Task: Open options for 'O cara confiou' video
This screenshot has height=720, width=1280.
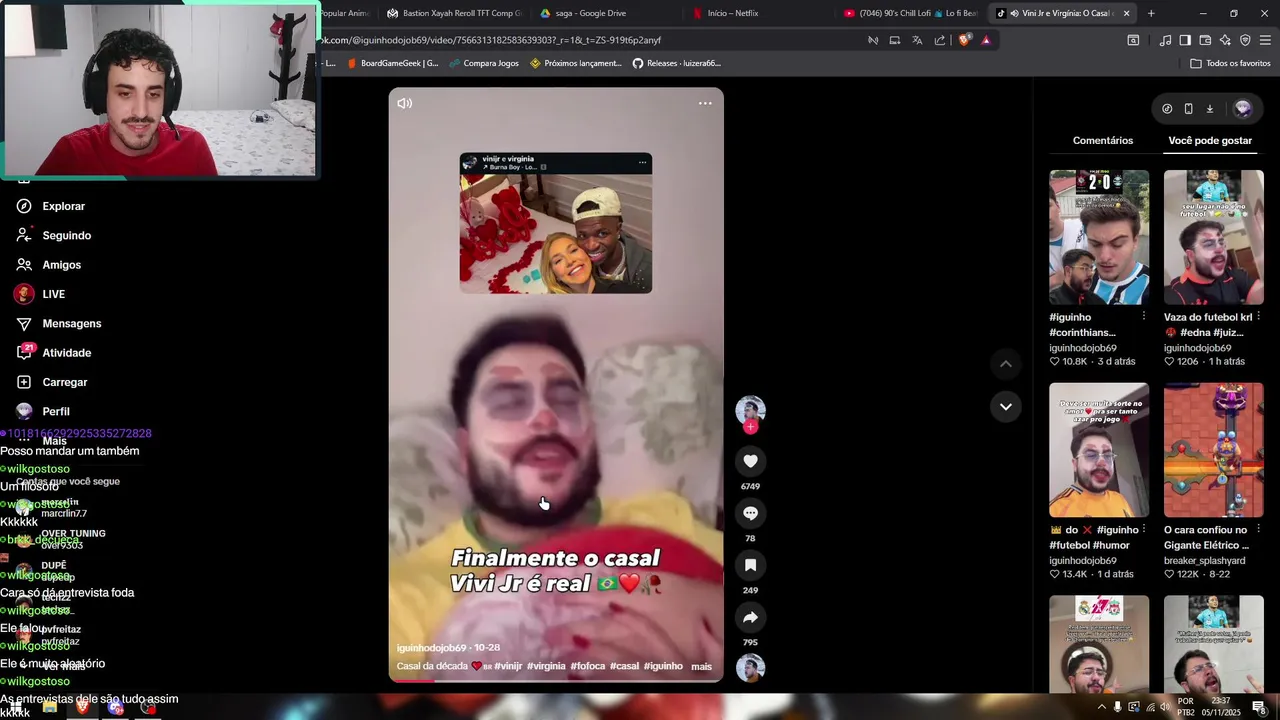Action: [x=1258, y=529]
